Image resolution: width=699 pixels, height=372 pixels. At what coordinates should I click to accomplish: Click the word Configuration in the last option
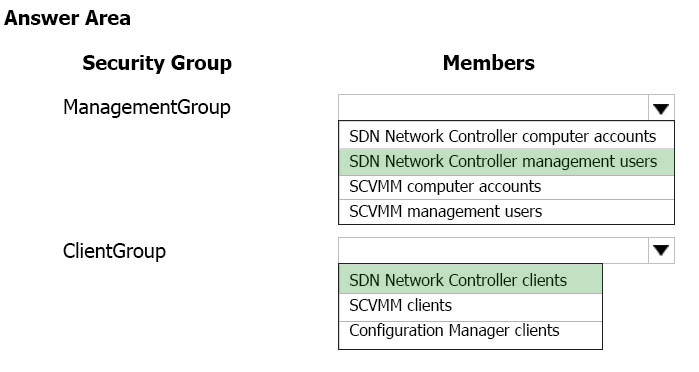[x=396, y=331]
